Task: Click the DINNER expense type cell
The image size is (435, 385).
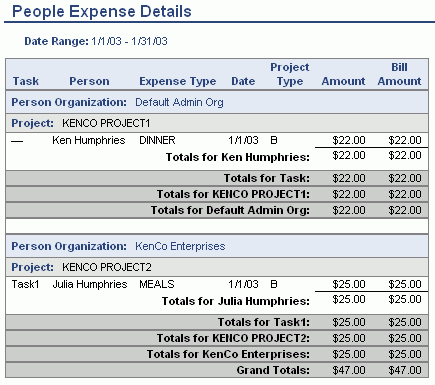Action: pyautogui.click(x=157, y=140)
